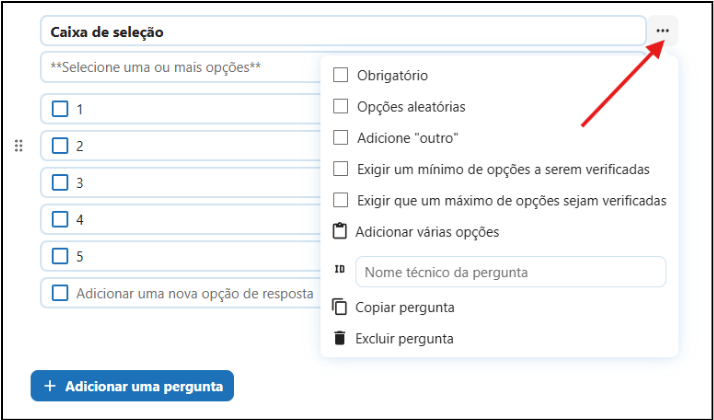
Task: Click the ID icon beside technical name
Action: tap(340, 270)
